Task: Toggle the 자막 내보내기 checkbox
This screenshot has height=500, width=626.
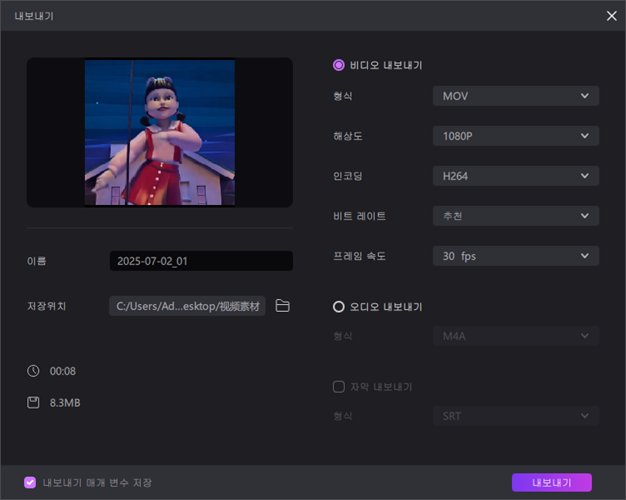Action: coord(339,387)
